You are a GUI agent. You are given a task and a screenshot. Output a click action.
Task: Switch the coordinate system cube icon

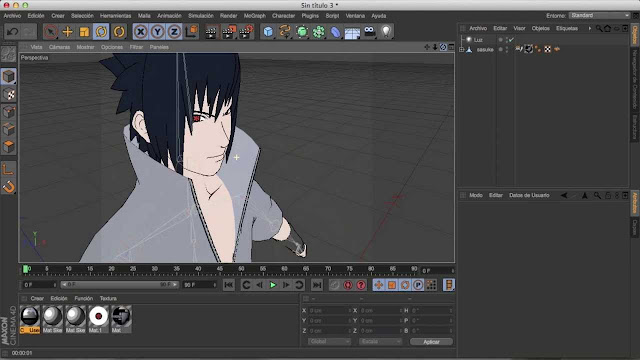(x=191, y=31)
